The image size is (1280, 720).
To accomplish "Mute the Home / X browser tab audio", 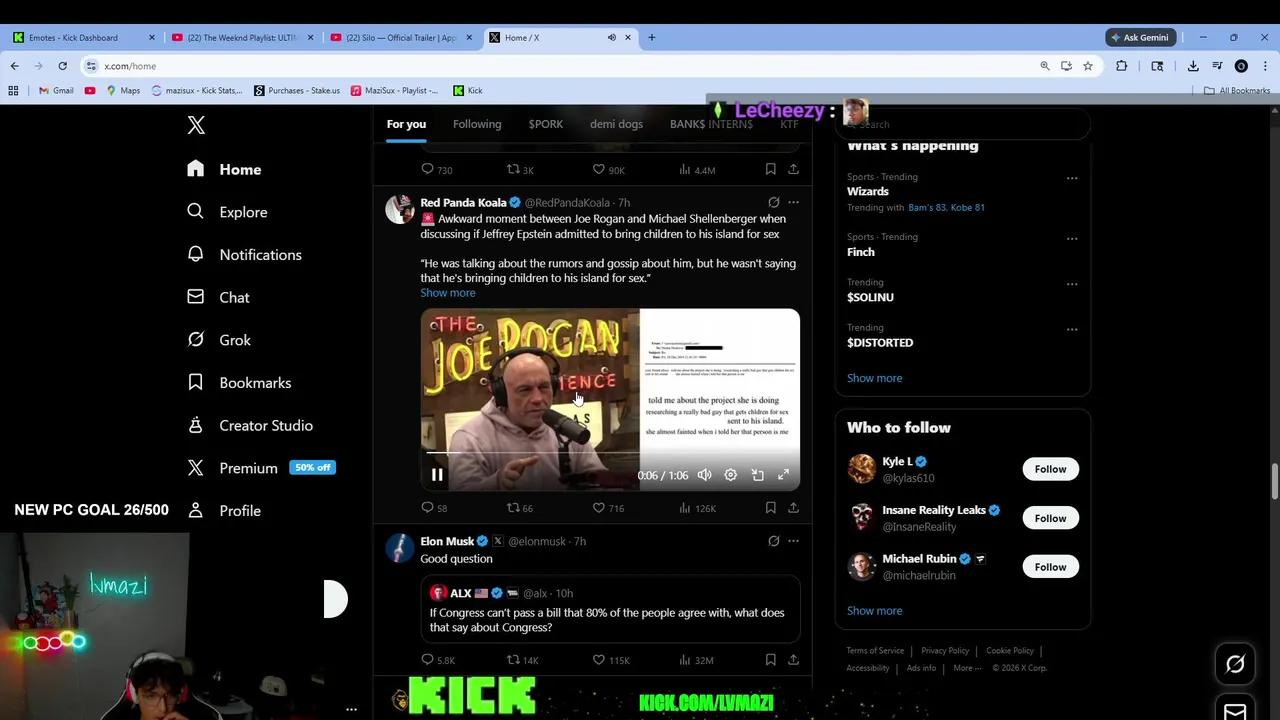I will [612, 38].
